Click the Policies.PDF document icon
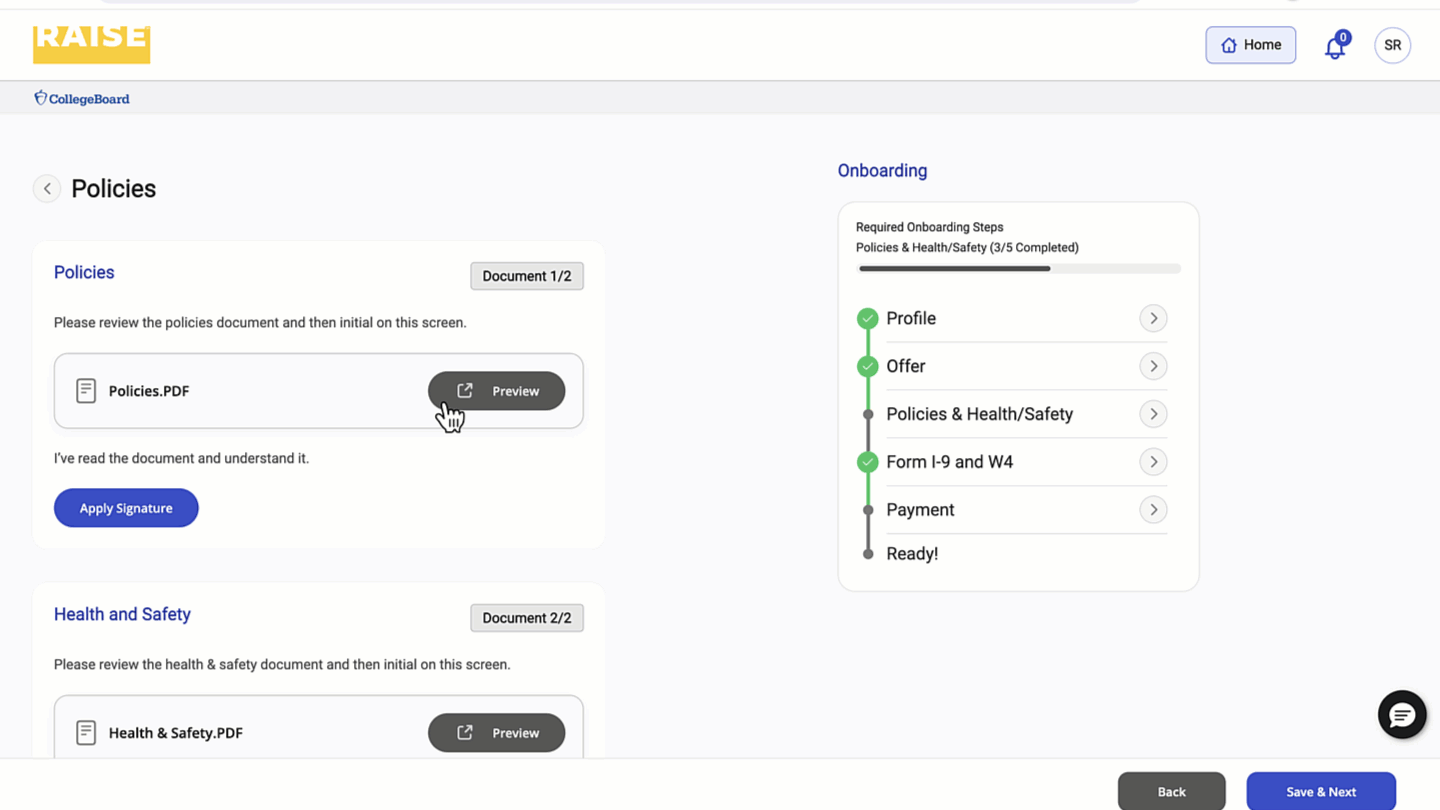Image resolution: width=1440 pixels, height=810 pixels. (86, 391)
